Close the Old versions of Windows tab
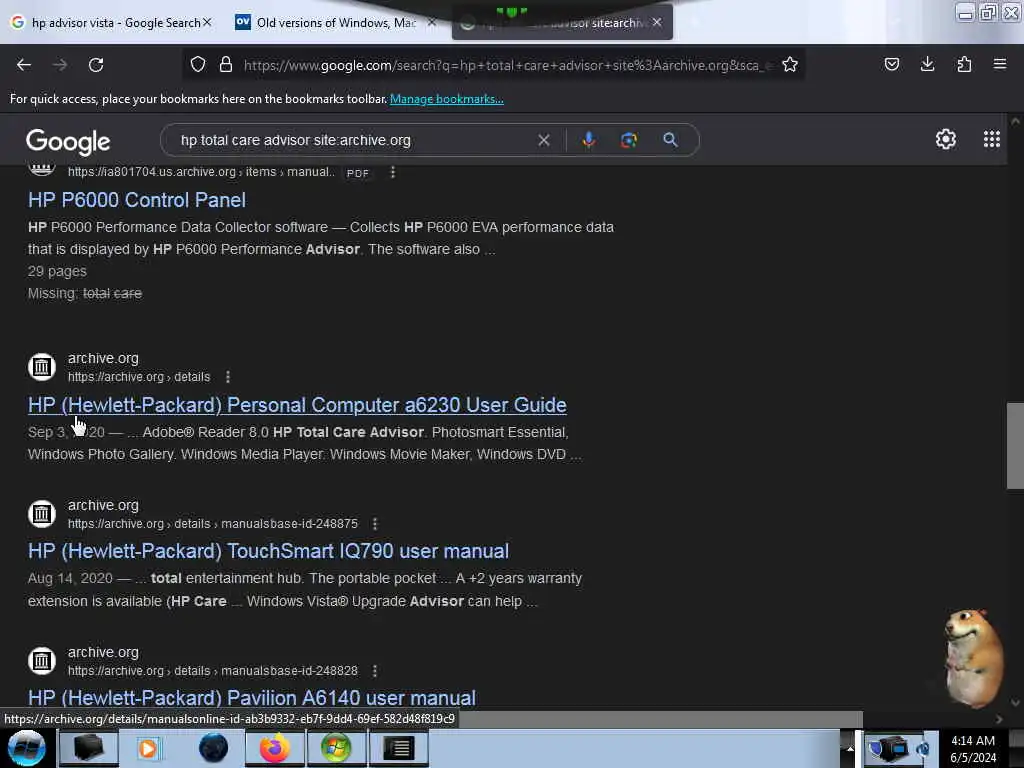Viewport: 1024px width, 768px height. coord(431,22)
